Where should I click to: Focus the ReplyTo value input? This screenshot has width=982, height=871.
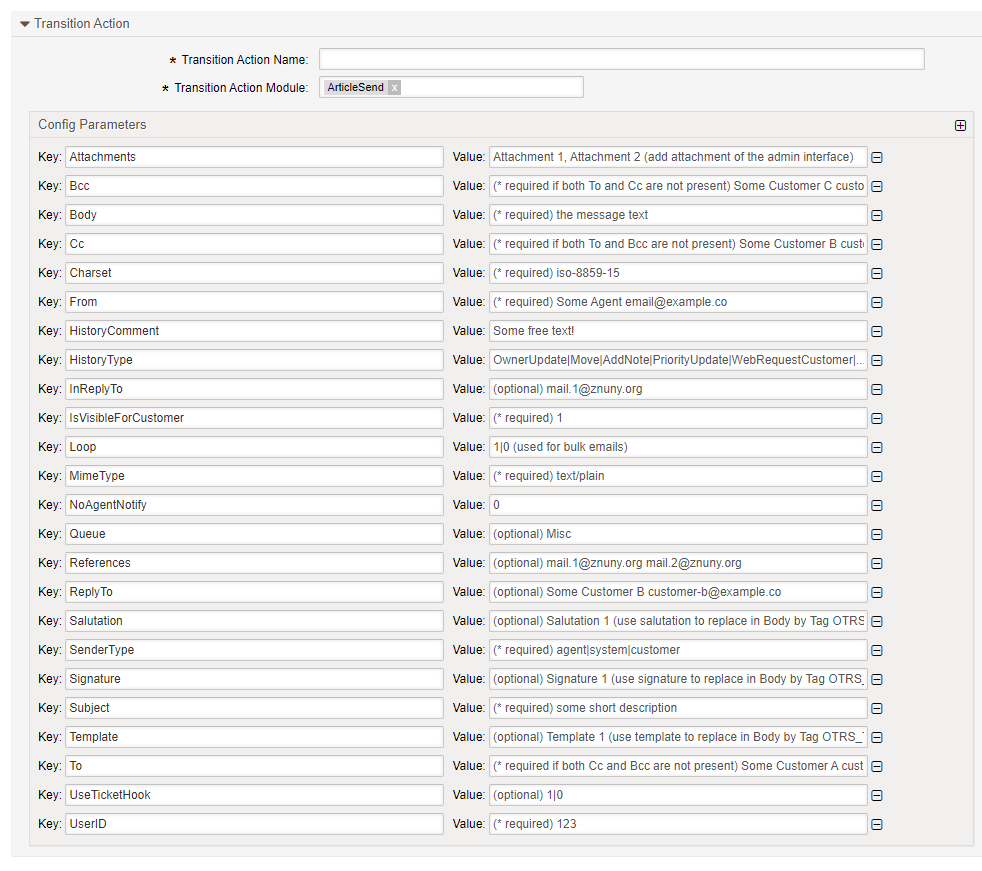pos(677,592)
